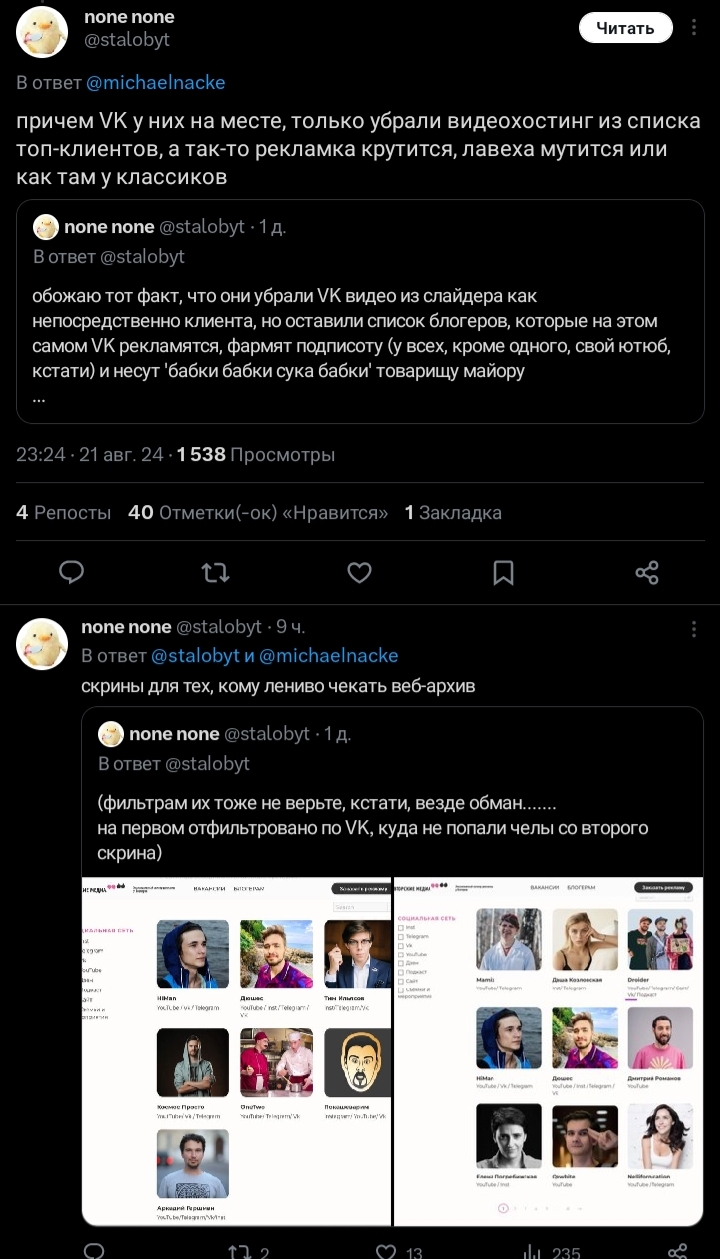
Task: Open the profile avatar at top of the tweet
Action: tap(42, 32)
